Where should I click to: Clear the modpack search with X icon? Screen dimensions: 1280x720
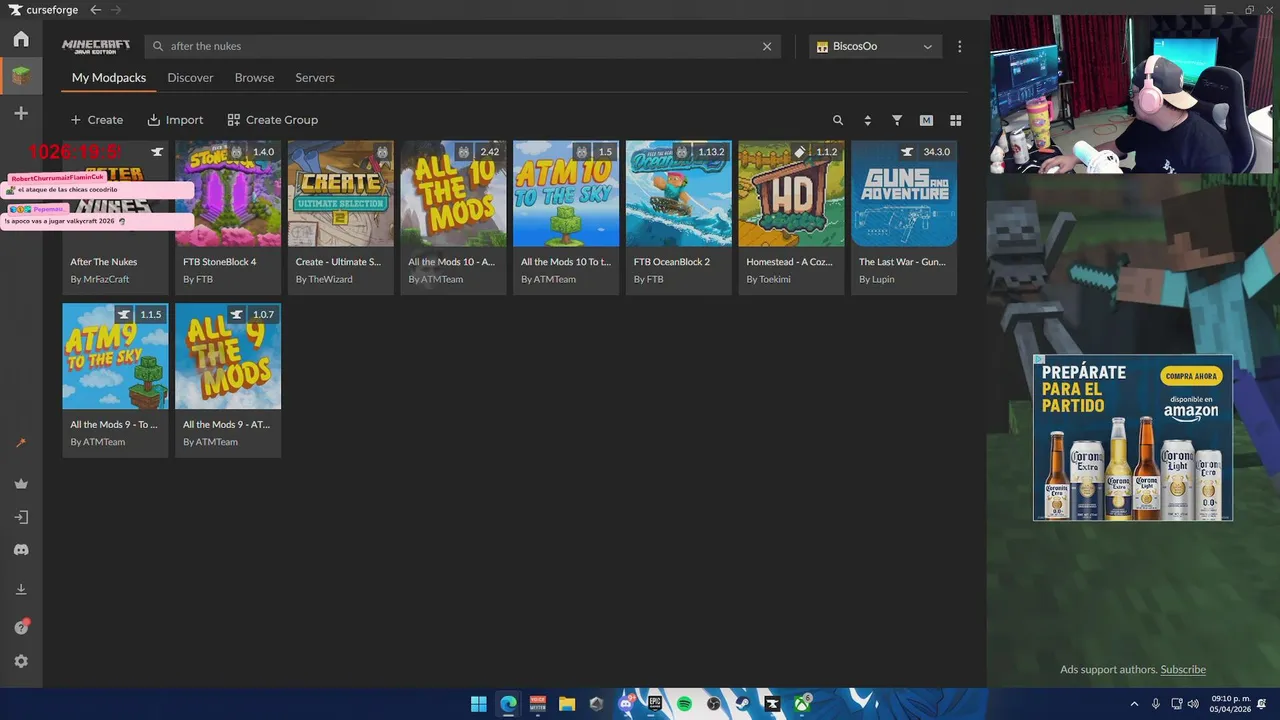(767, 46)
